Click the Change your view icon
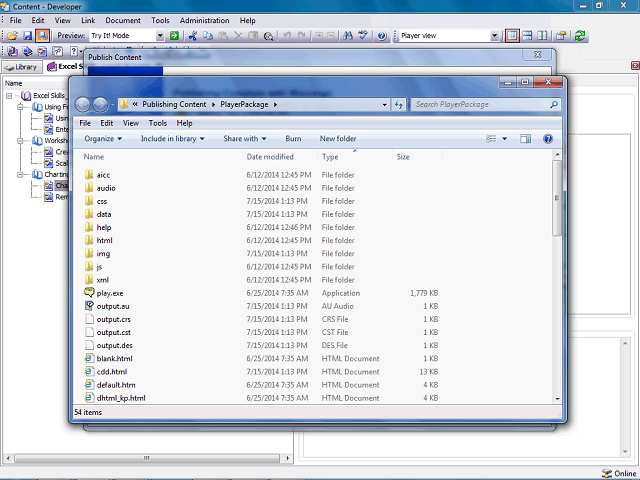Screen dimensions: 640x480 [491, 139]
